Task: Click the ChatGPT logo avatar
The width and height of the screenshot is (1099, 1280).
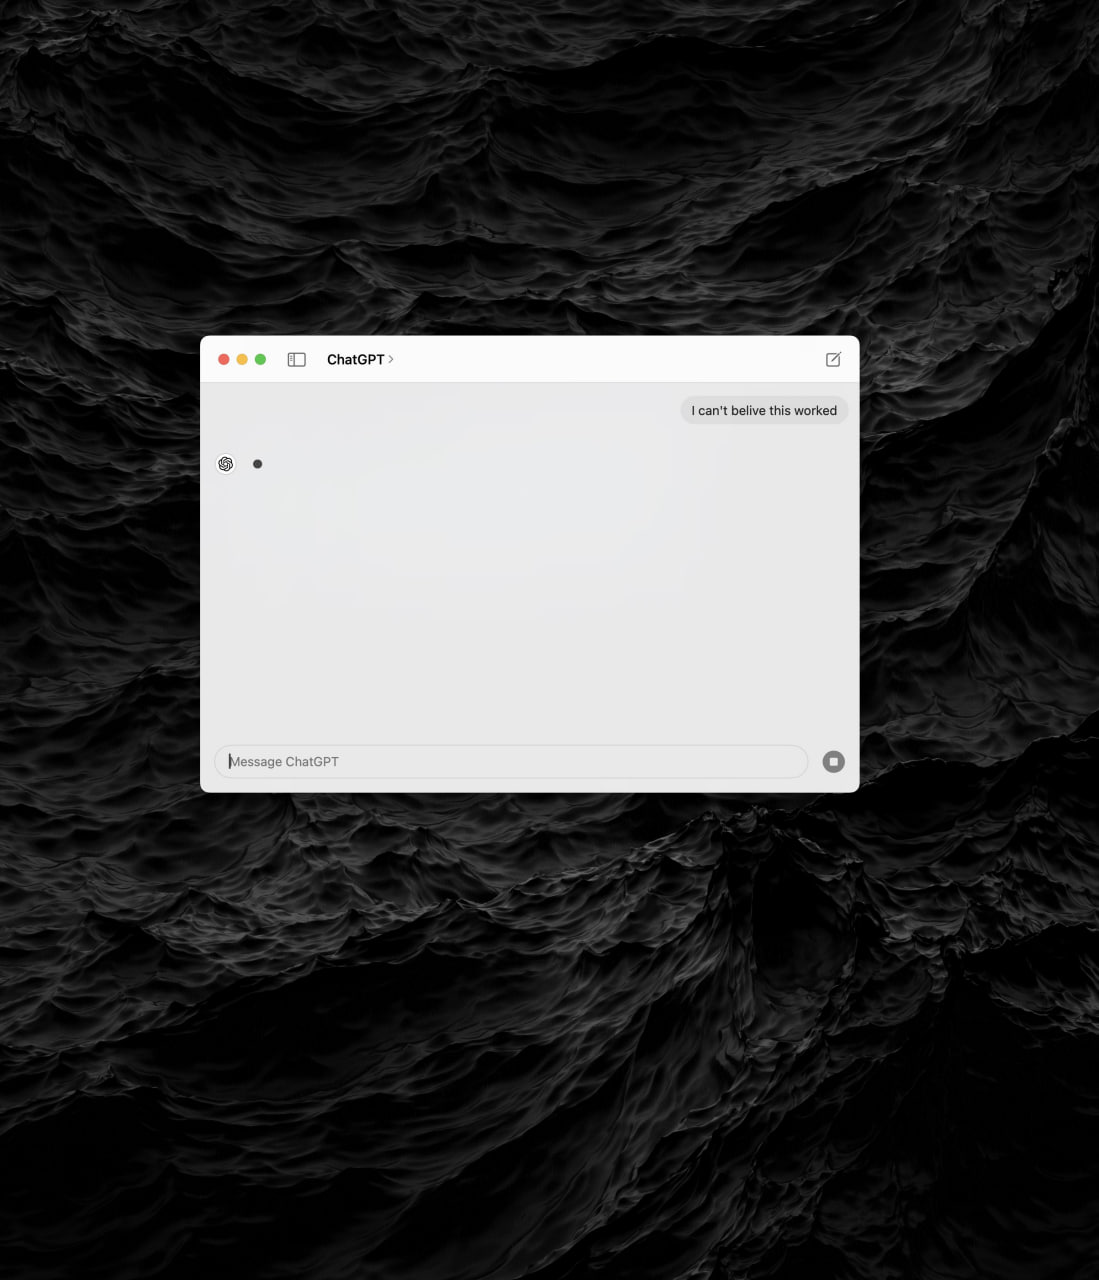Action: 226,464
